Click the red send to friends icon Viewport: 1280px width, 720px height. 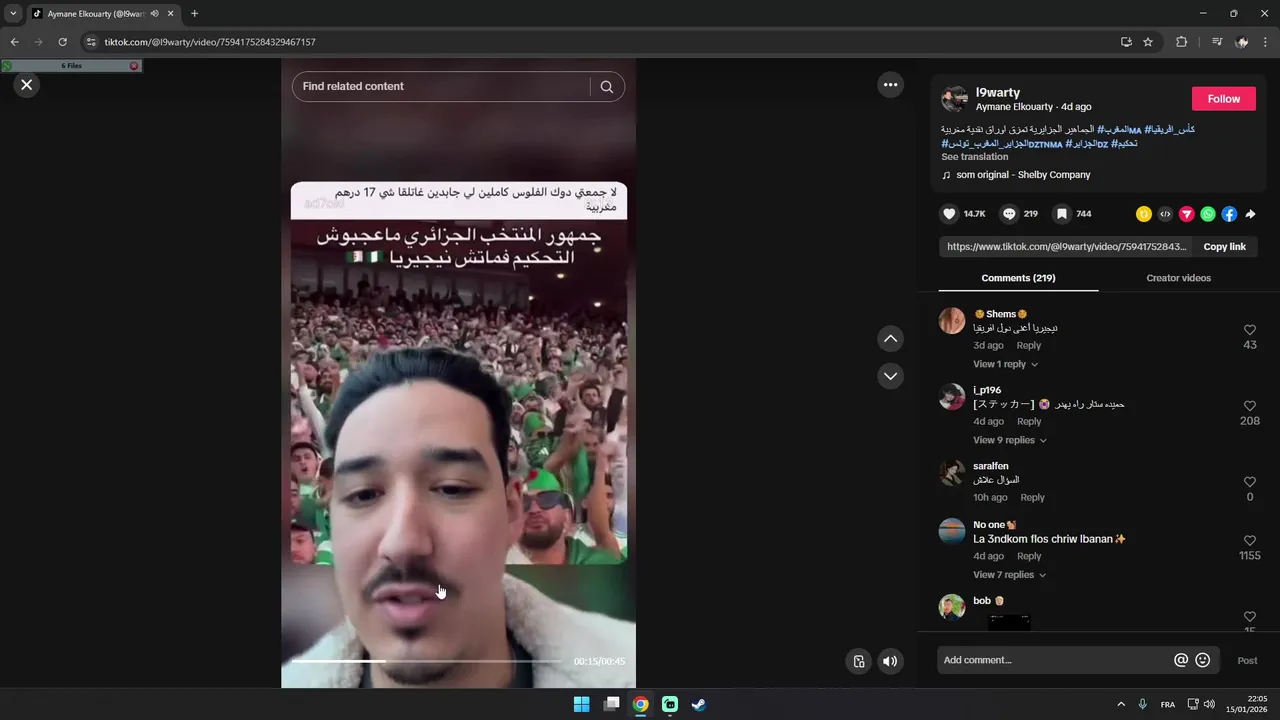(x=1186, y=214)
